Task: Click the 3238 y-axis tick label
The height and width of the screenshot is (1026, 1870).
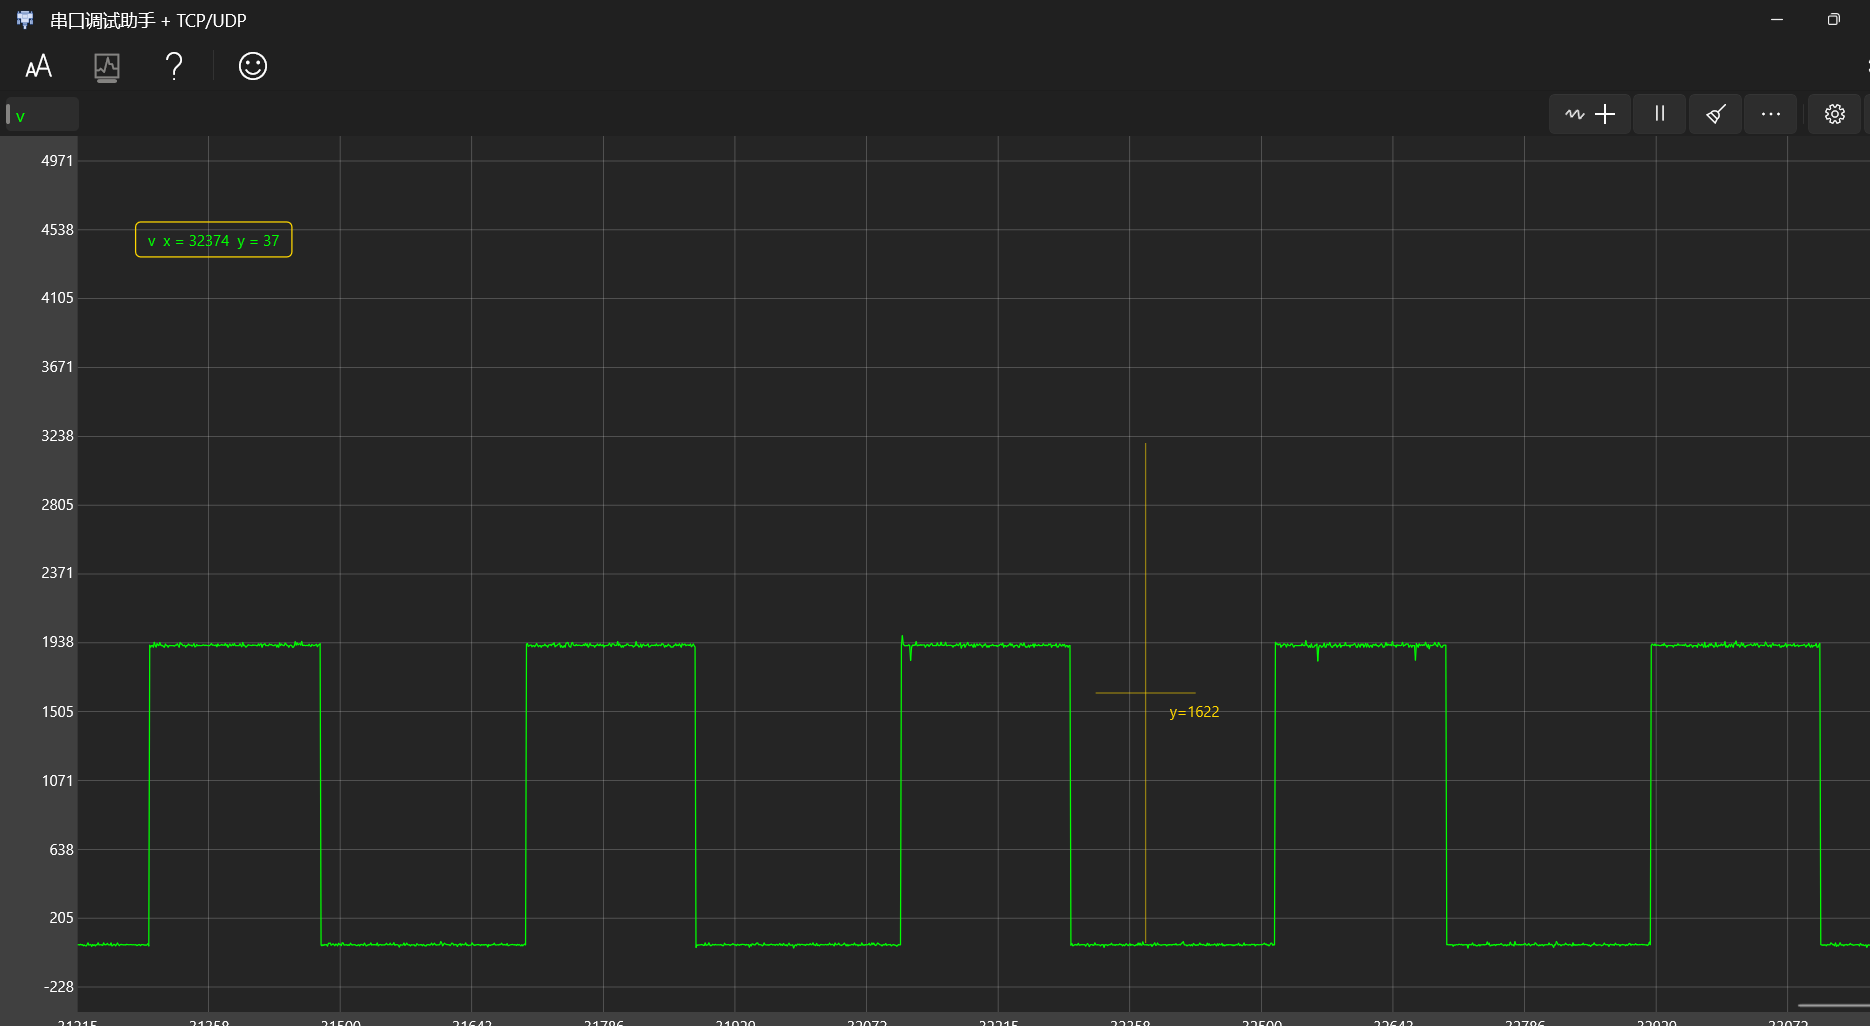Action: coord(57,436)
